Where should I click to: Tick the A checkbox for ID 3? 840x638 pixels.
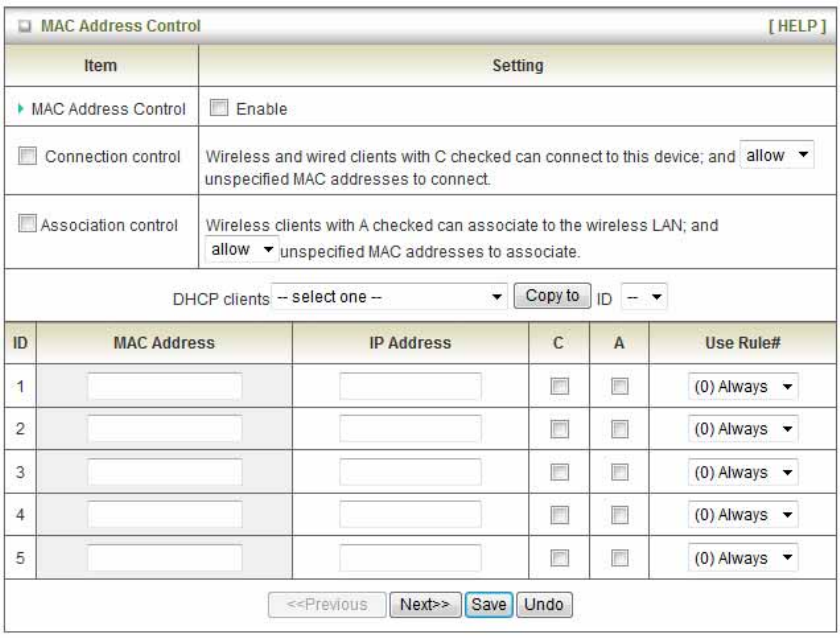pos(619,473)
